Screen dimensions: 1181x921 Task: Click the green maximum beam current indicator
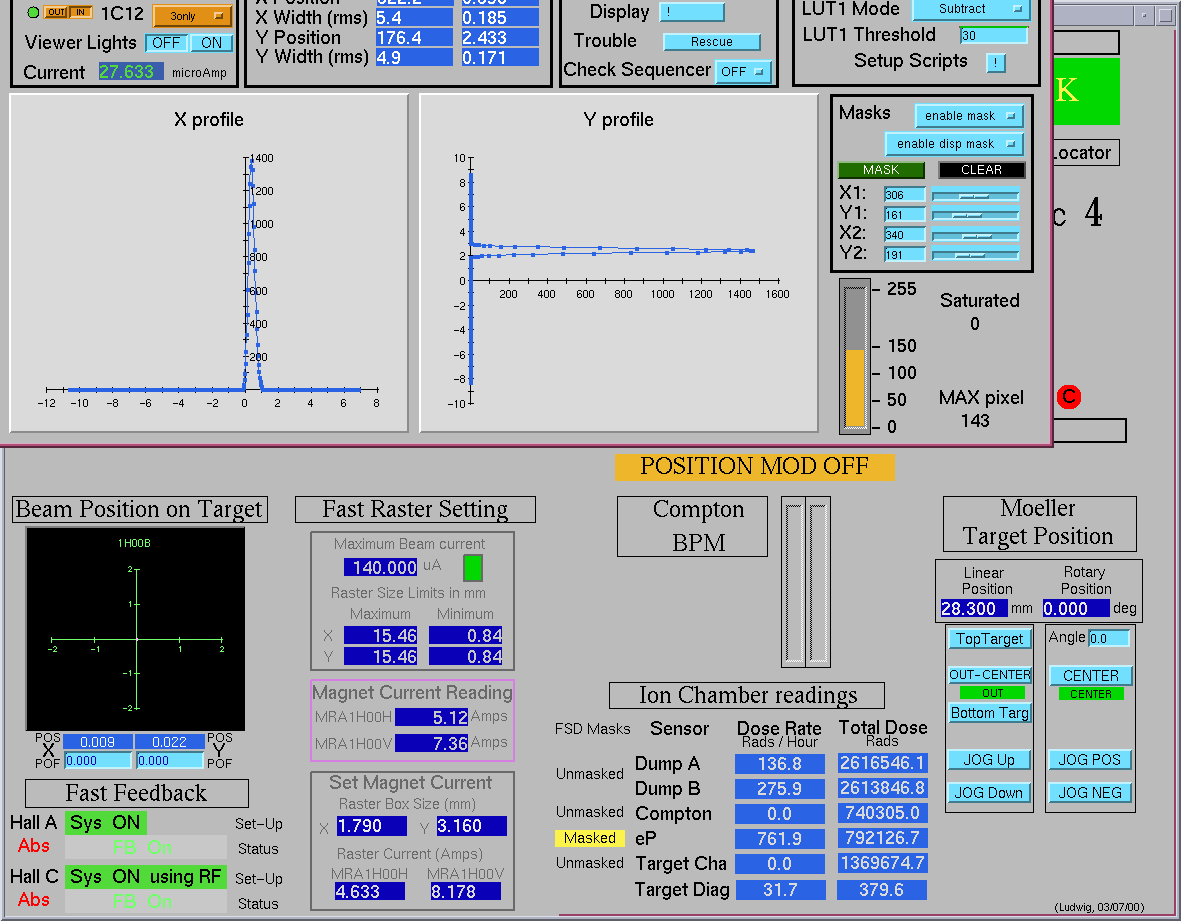(473, 568)
